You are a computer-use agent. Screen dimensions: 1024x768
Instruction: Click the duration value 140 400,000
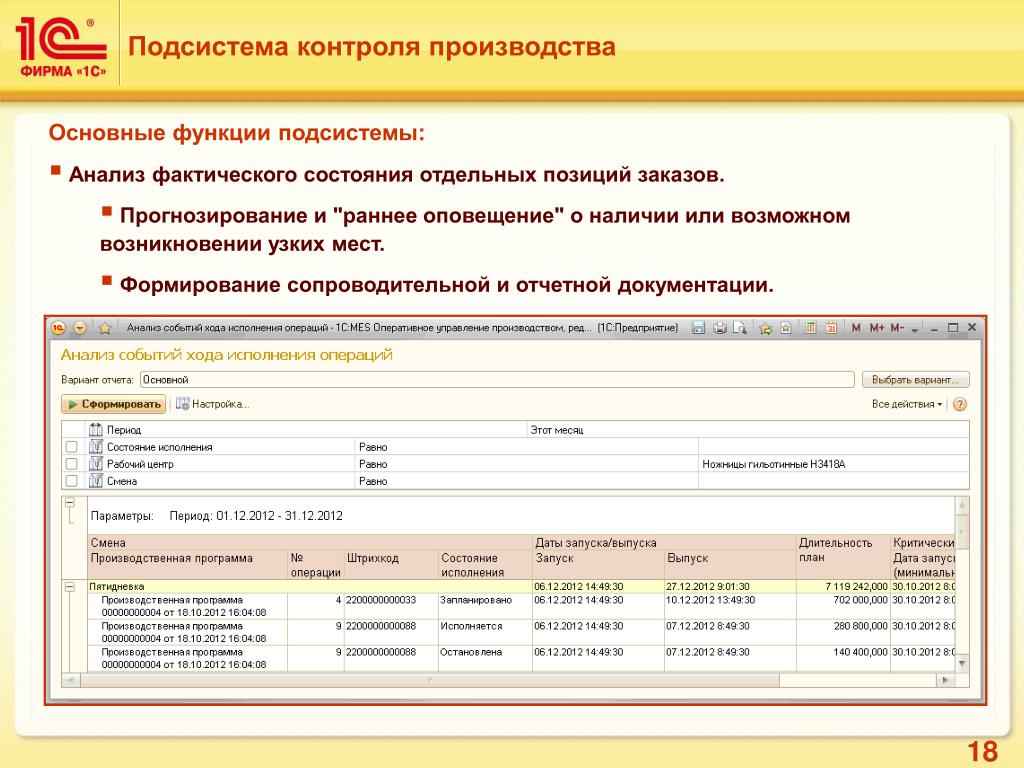point(861,652)
